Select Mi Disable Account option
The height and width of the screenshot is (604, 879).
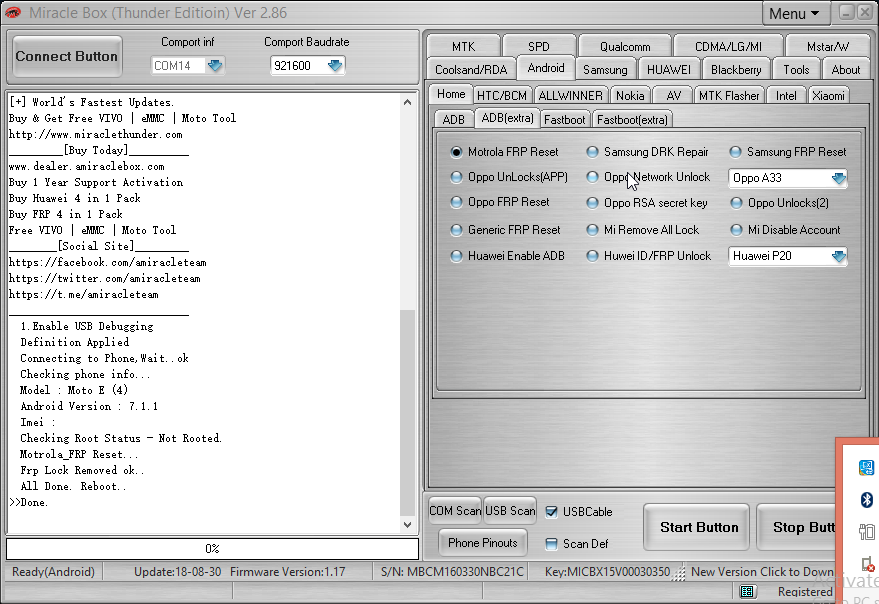(785, 230)
